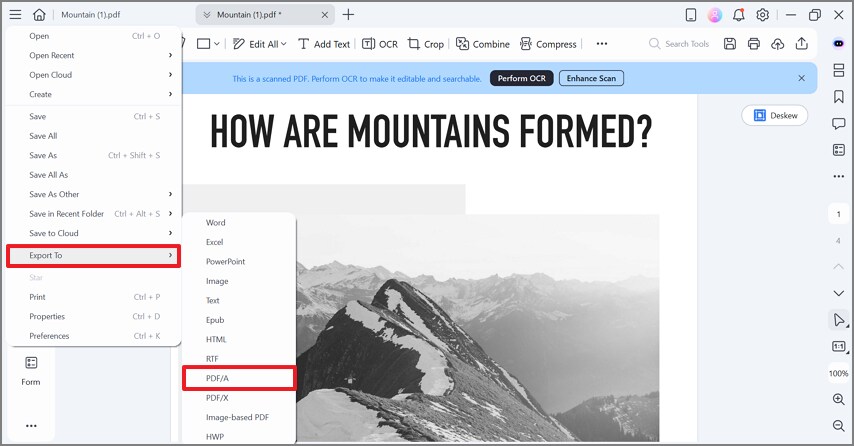Open the user avatar profile
The image size is (854, 446).
(x=715, y=15)
